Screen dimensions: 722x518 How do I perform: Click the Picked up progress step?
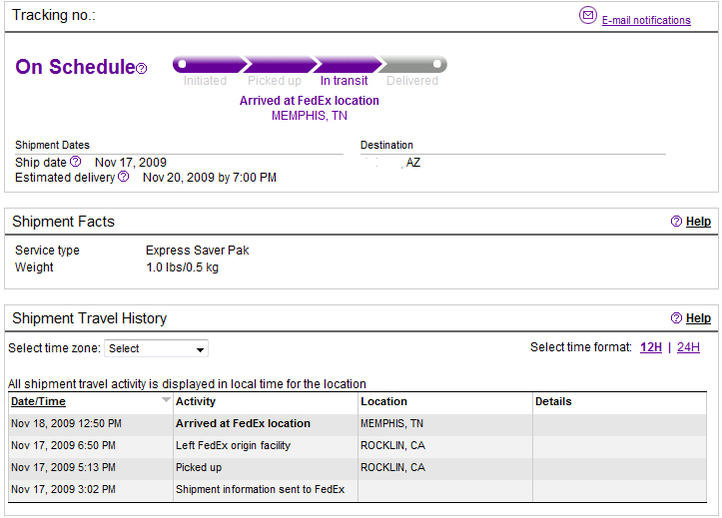click(x=274, y=81)
